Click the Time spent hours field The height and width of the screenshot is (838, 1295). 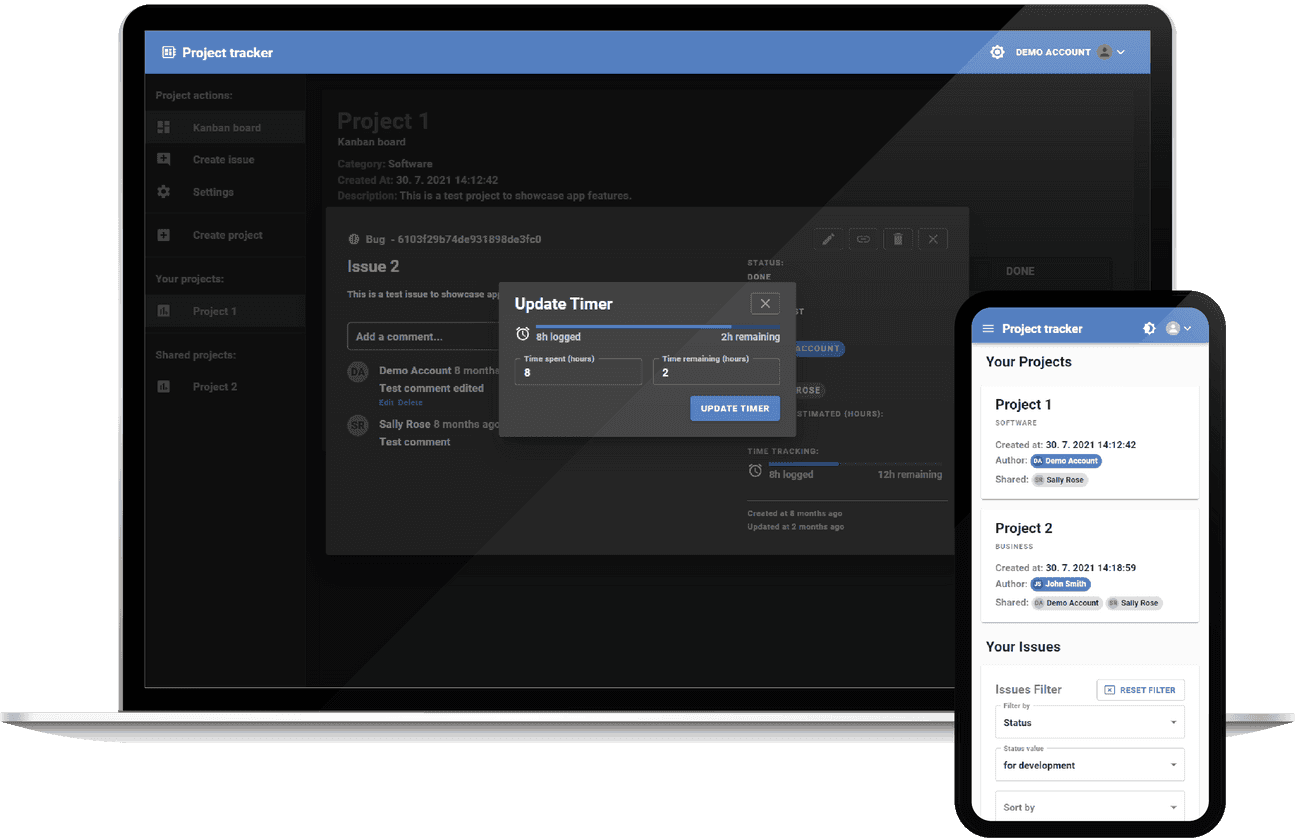pos(578,372)
